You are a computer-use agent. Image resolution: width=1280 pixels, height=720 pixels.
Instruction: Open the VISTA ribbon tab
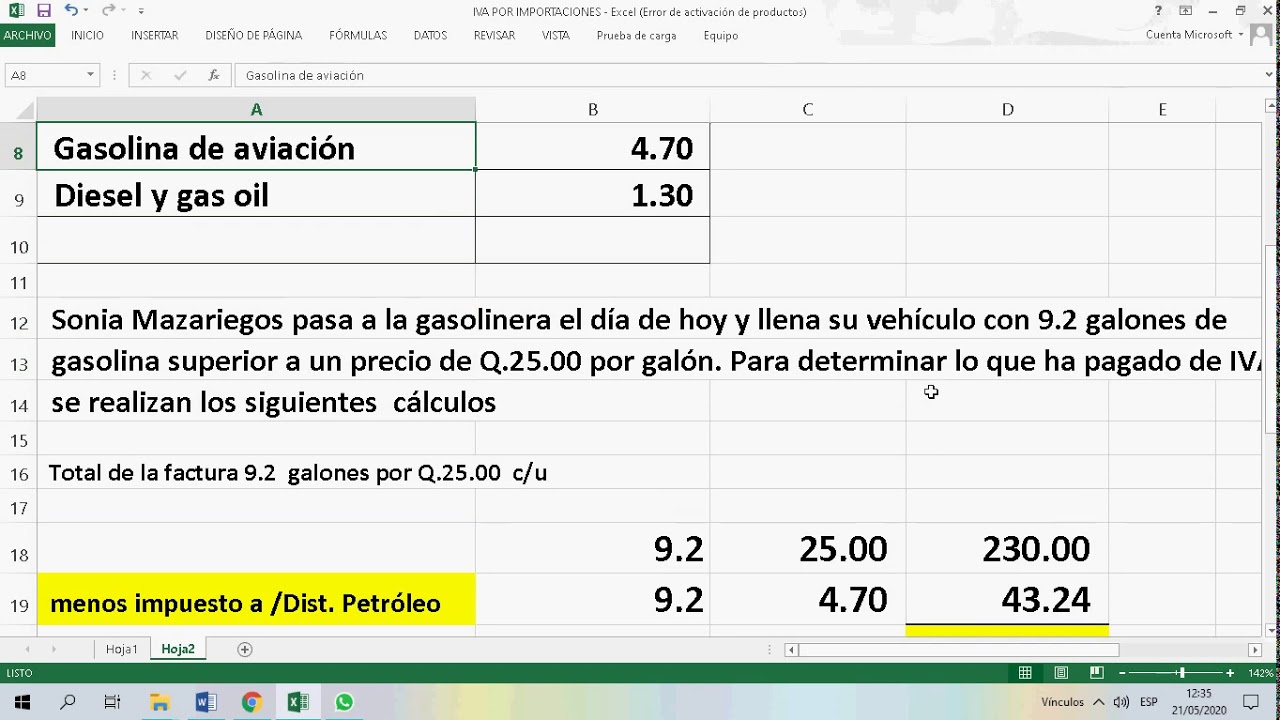[x=555, y=35]
